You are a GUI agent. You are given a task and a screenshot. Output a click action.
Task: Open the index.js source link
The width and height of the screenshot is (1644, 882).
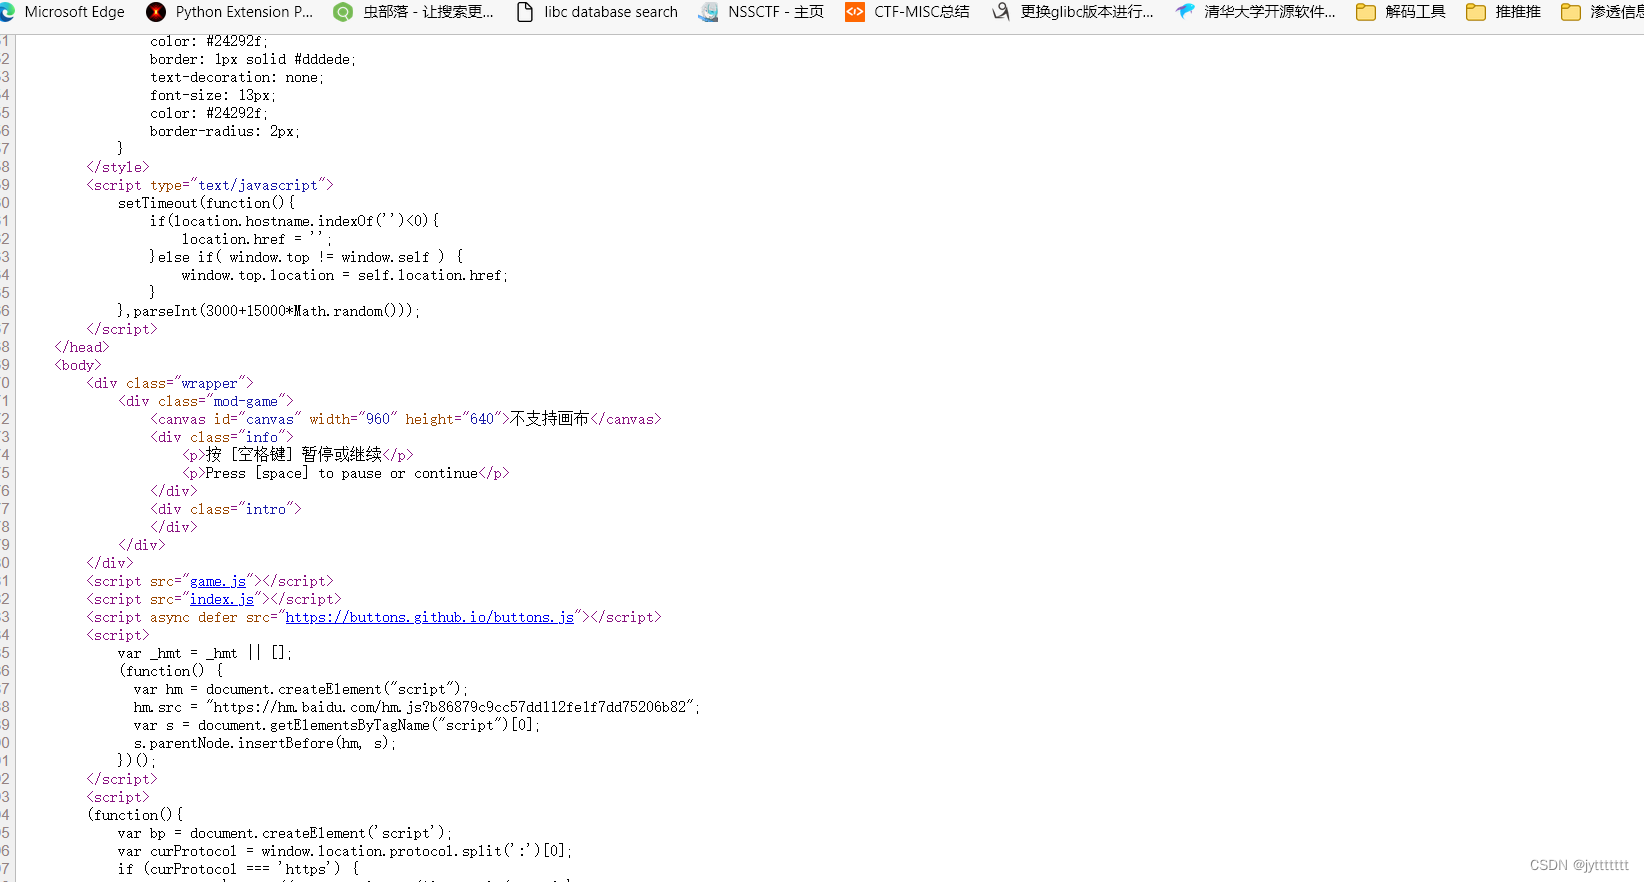(222, 599)
